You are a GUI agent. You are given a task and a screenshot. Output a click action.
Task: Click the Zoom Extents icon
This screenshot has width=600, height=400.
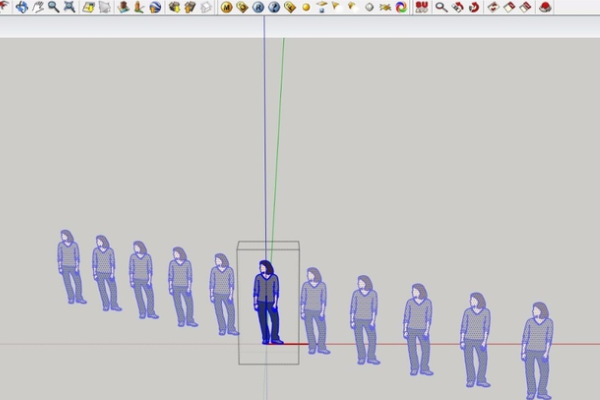[69, 7]
